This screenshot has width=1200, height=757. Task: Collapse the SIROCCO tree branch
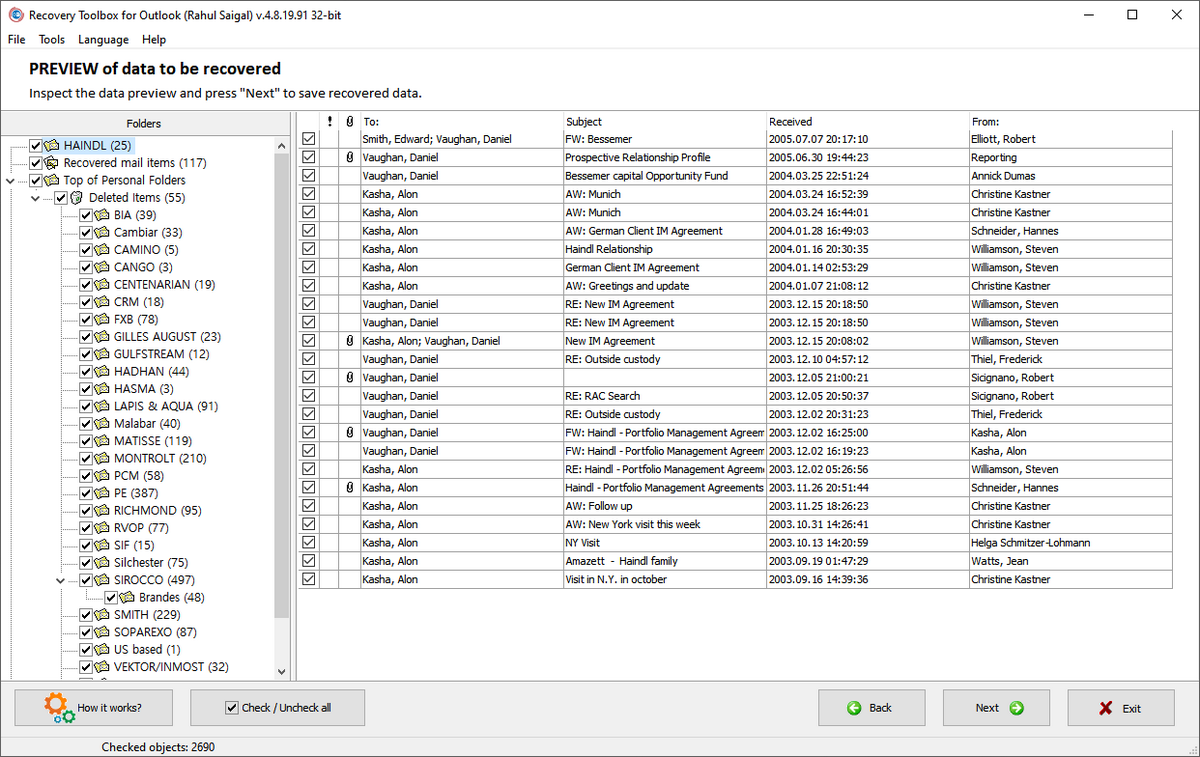60,579
